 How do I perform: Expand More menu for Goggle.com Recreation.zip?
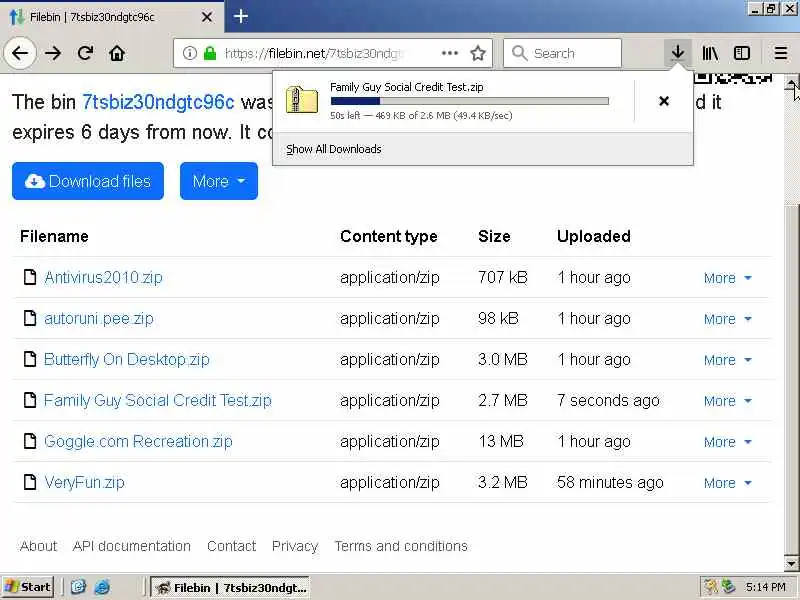728,442
